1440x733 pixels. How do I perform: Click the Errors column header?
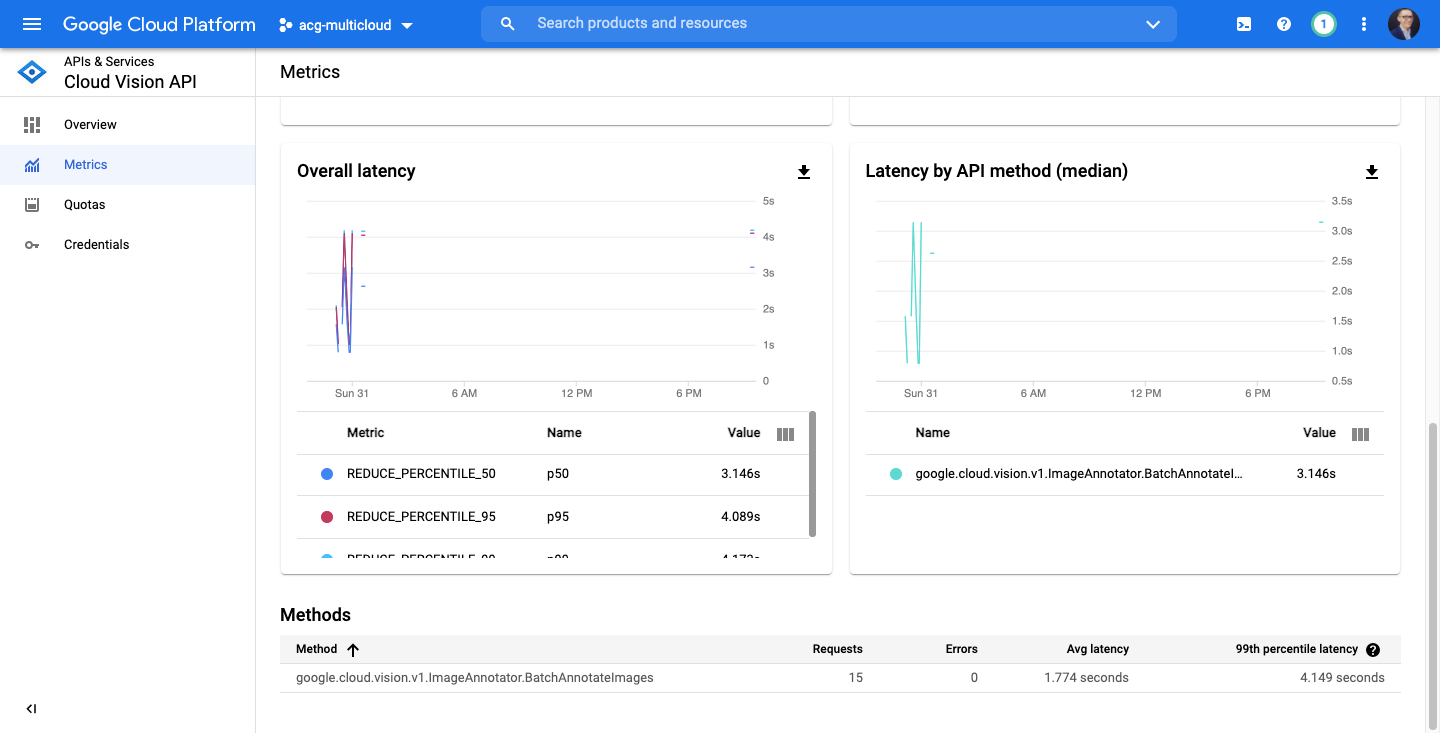point(962,649)
